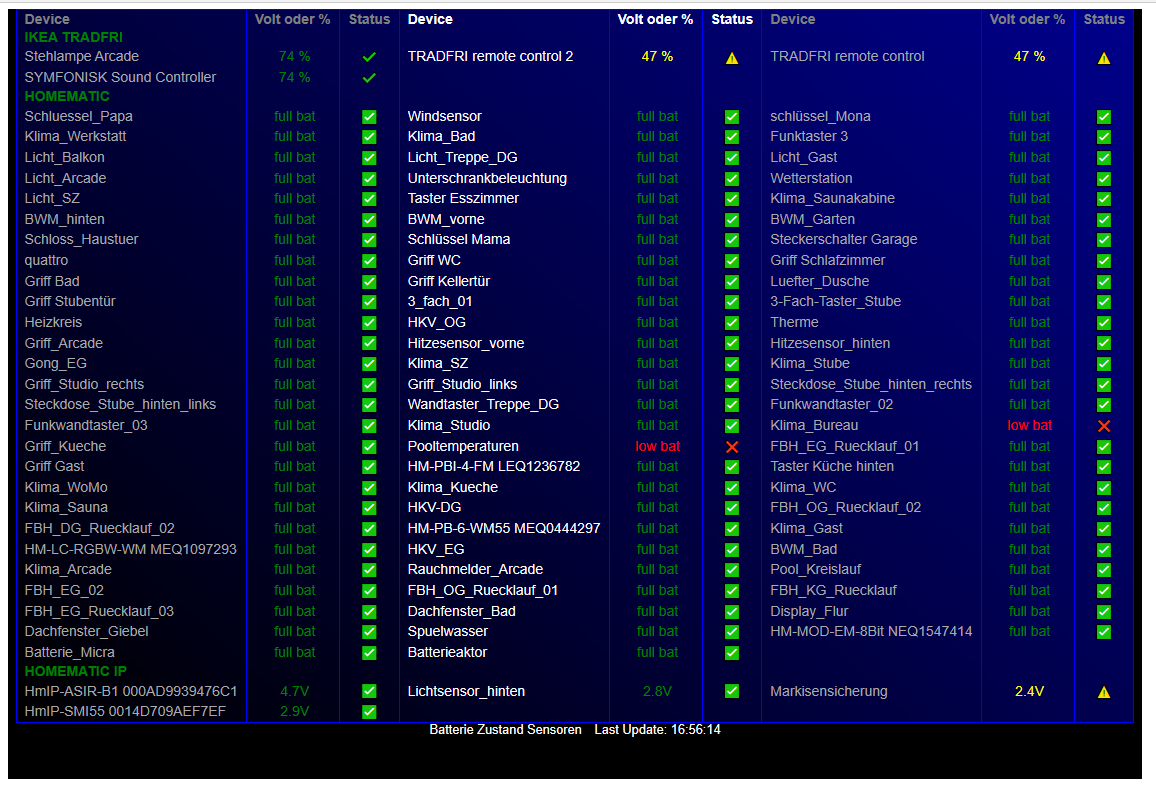Click status check icon for Wetterstation
1156x799 pixels.
click(1104, 178)
